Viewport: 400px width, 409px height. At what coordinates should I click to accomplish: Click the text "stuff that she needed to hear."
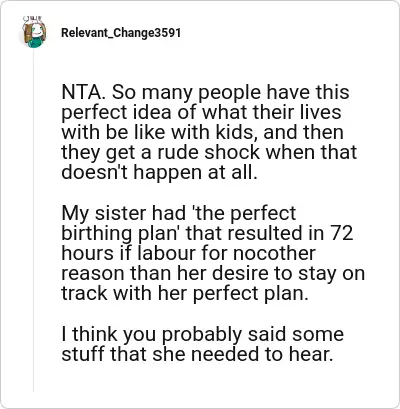pos(197,354)
